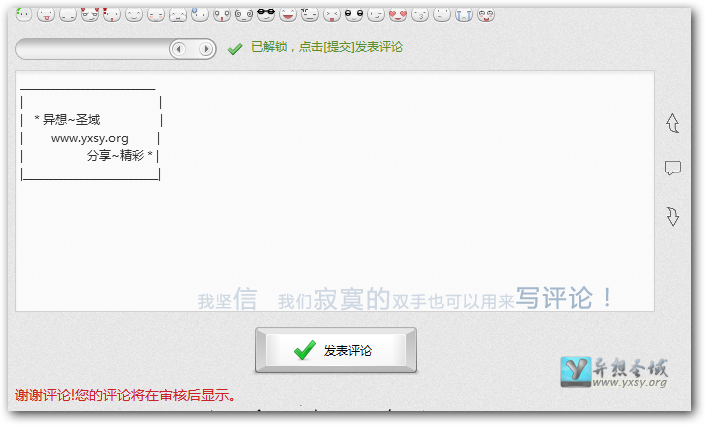Click the up arrow icon beside comment box
The width and height of the screenshot is (705, 425).
[x=673, y=122]
